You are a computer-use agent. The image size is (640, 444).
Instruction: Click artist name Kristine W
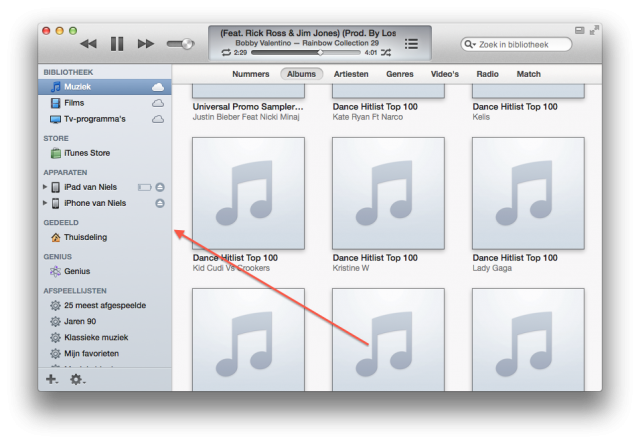click(351, 268)
